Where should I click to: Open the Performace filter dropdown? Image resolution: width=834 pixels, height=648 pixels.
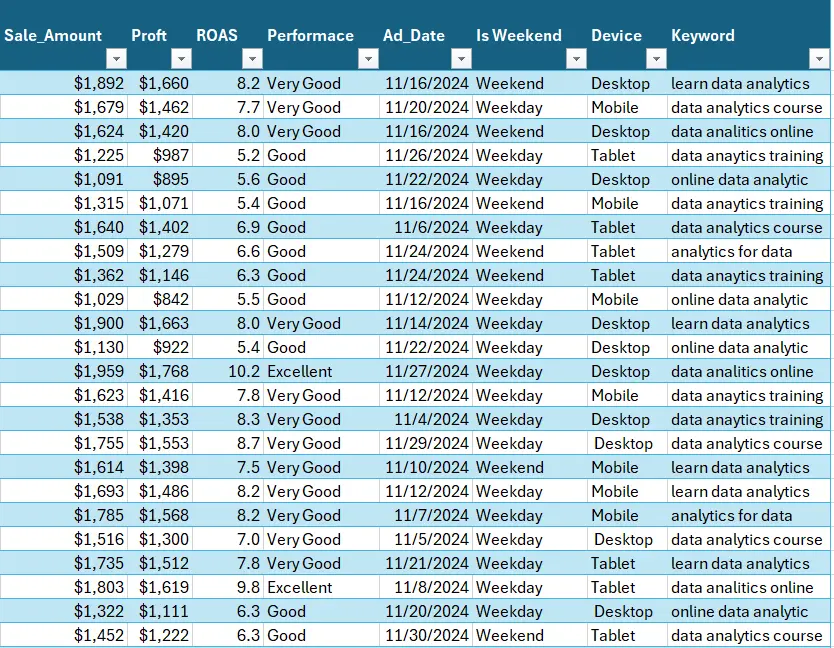pos(368,58)
